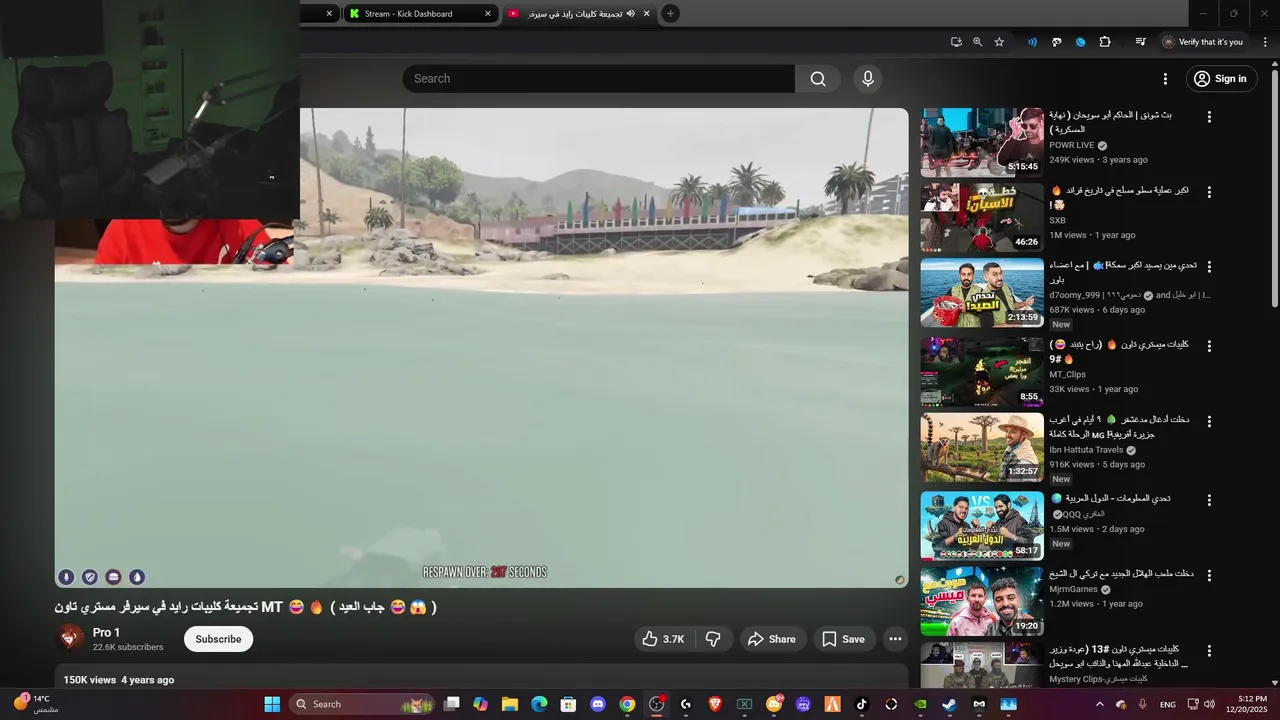The image size is (1280, 720).
Task: Open TikTok from the taskbar
Action: pyautogui.click(x=862, y=704)
